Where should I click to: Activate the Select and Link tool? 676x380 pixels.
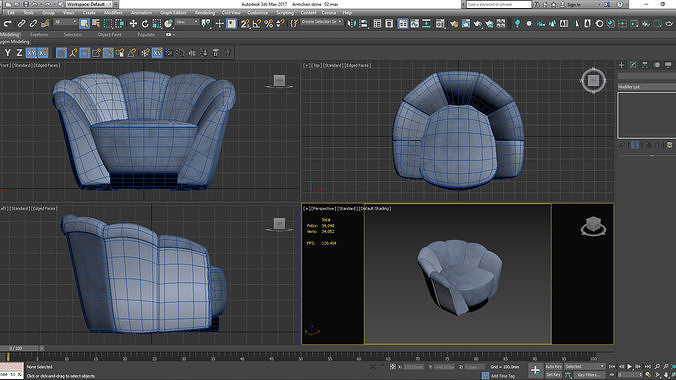pyautogui.click(x=21, y=24)
